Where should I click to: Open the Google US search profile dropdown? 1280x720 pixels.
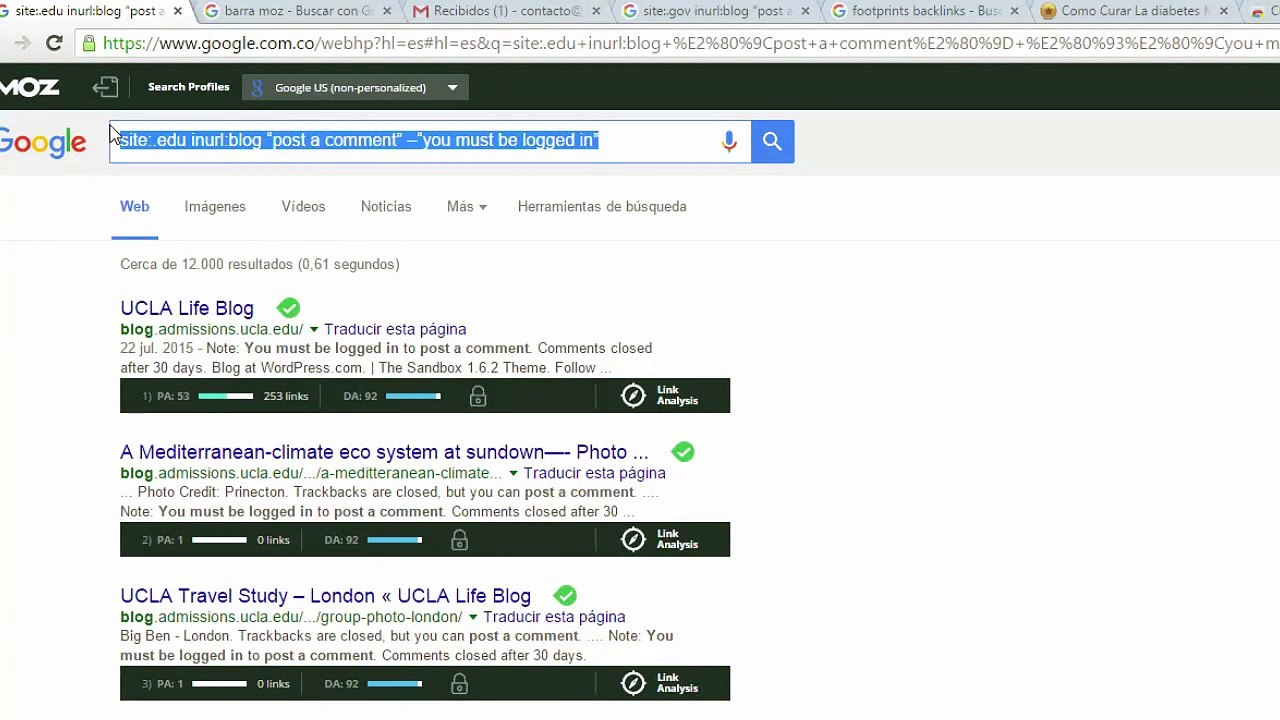pos(355,88)
